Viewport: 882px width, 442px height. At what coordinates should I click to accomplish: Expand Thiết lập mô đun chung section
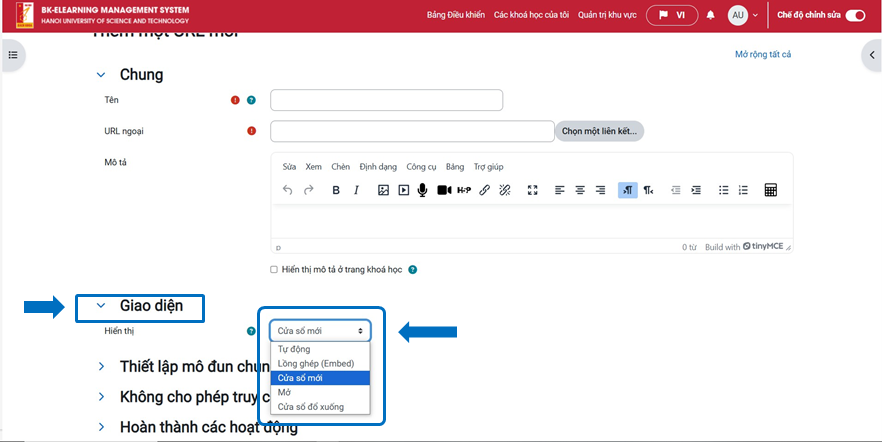[101, 367]
